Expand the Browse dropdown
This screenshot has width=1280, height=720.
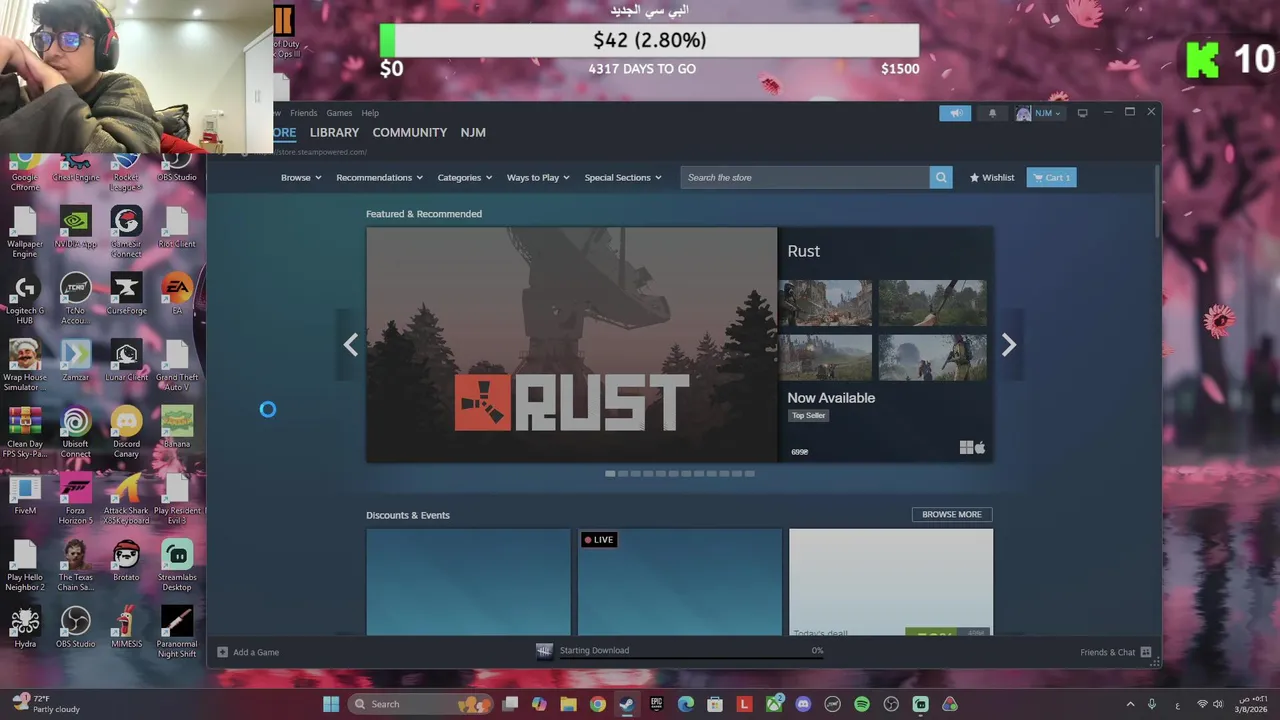pyautogui.click(x=301, y=177)
